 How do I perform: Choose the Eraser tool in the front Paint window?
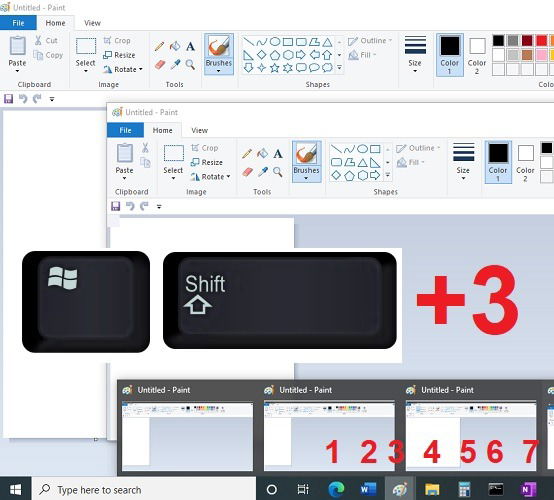click(x=247, y=172)
